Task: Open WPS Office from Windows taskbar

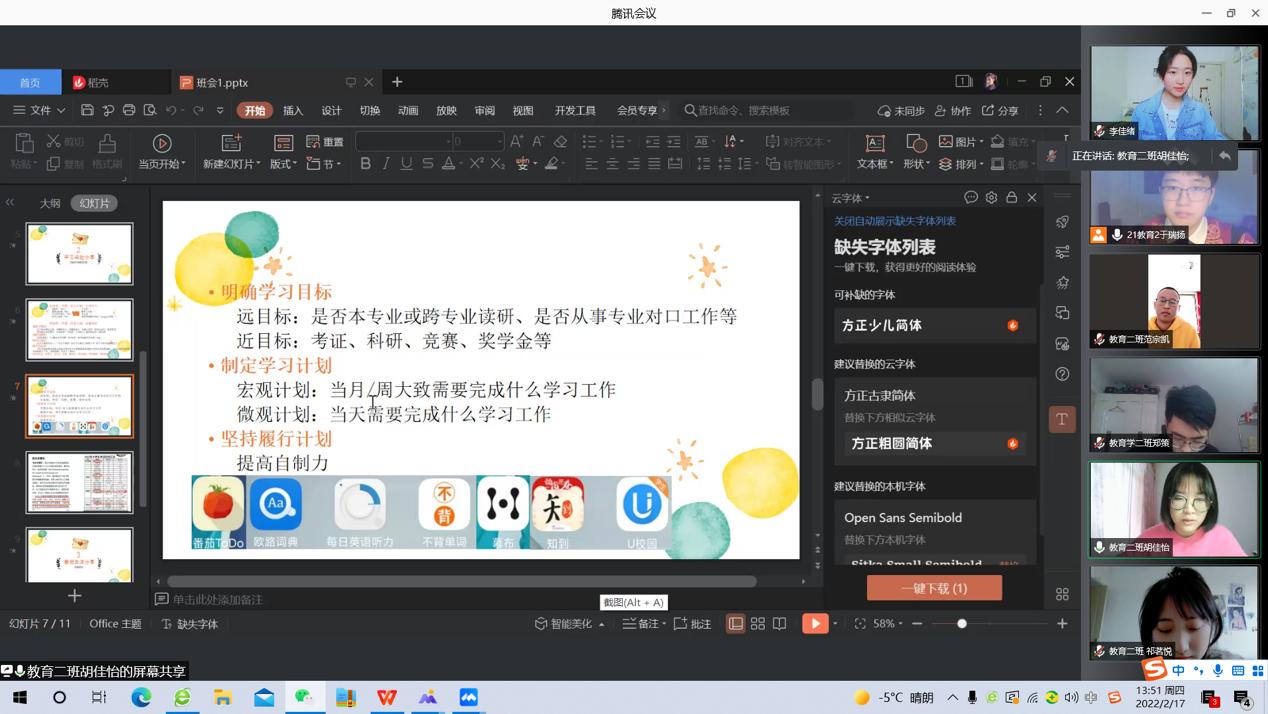Action: tap(387, 697)
